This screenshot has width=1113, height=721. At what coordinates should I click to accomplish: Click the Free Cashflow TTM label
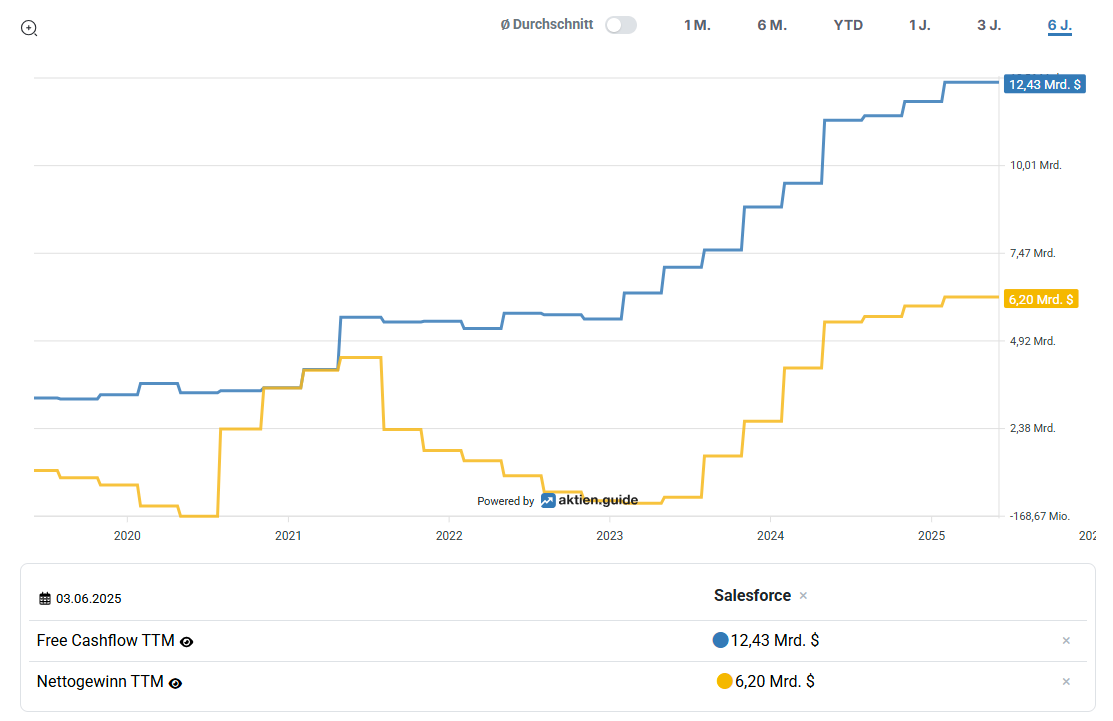106,641
